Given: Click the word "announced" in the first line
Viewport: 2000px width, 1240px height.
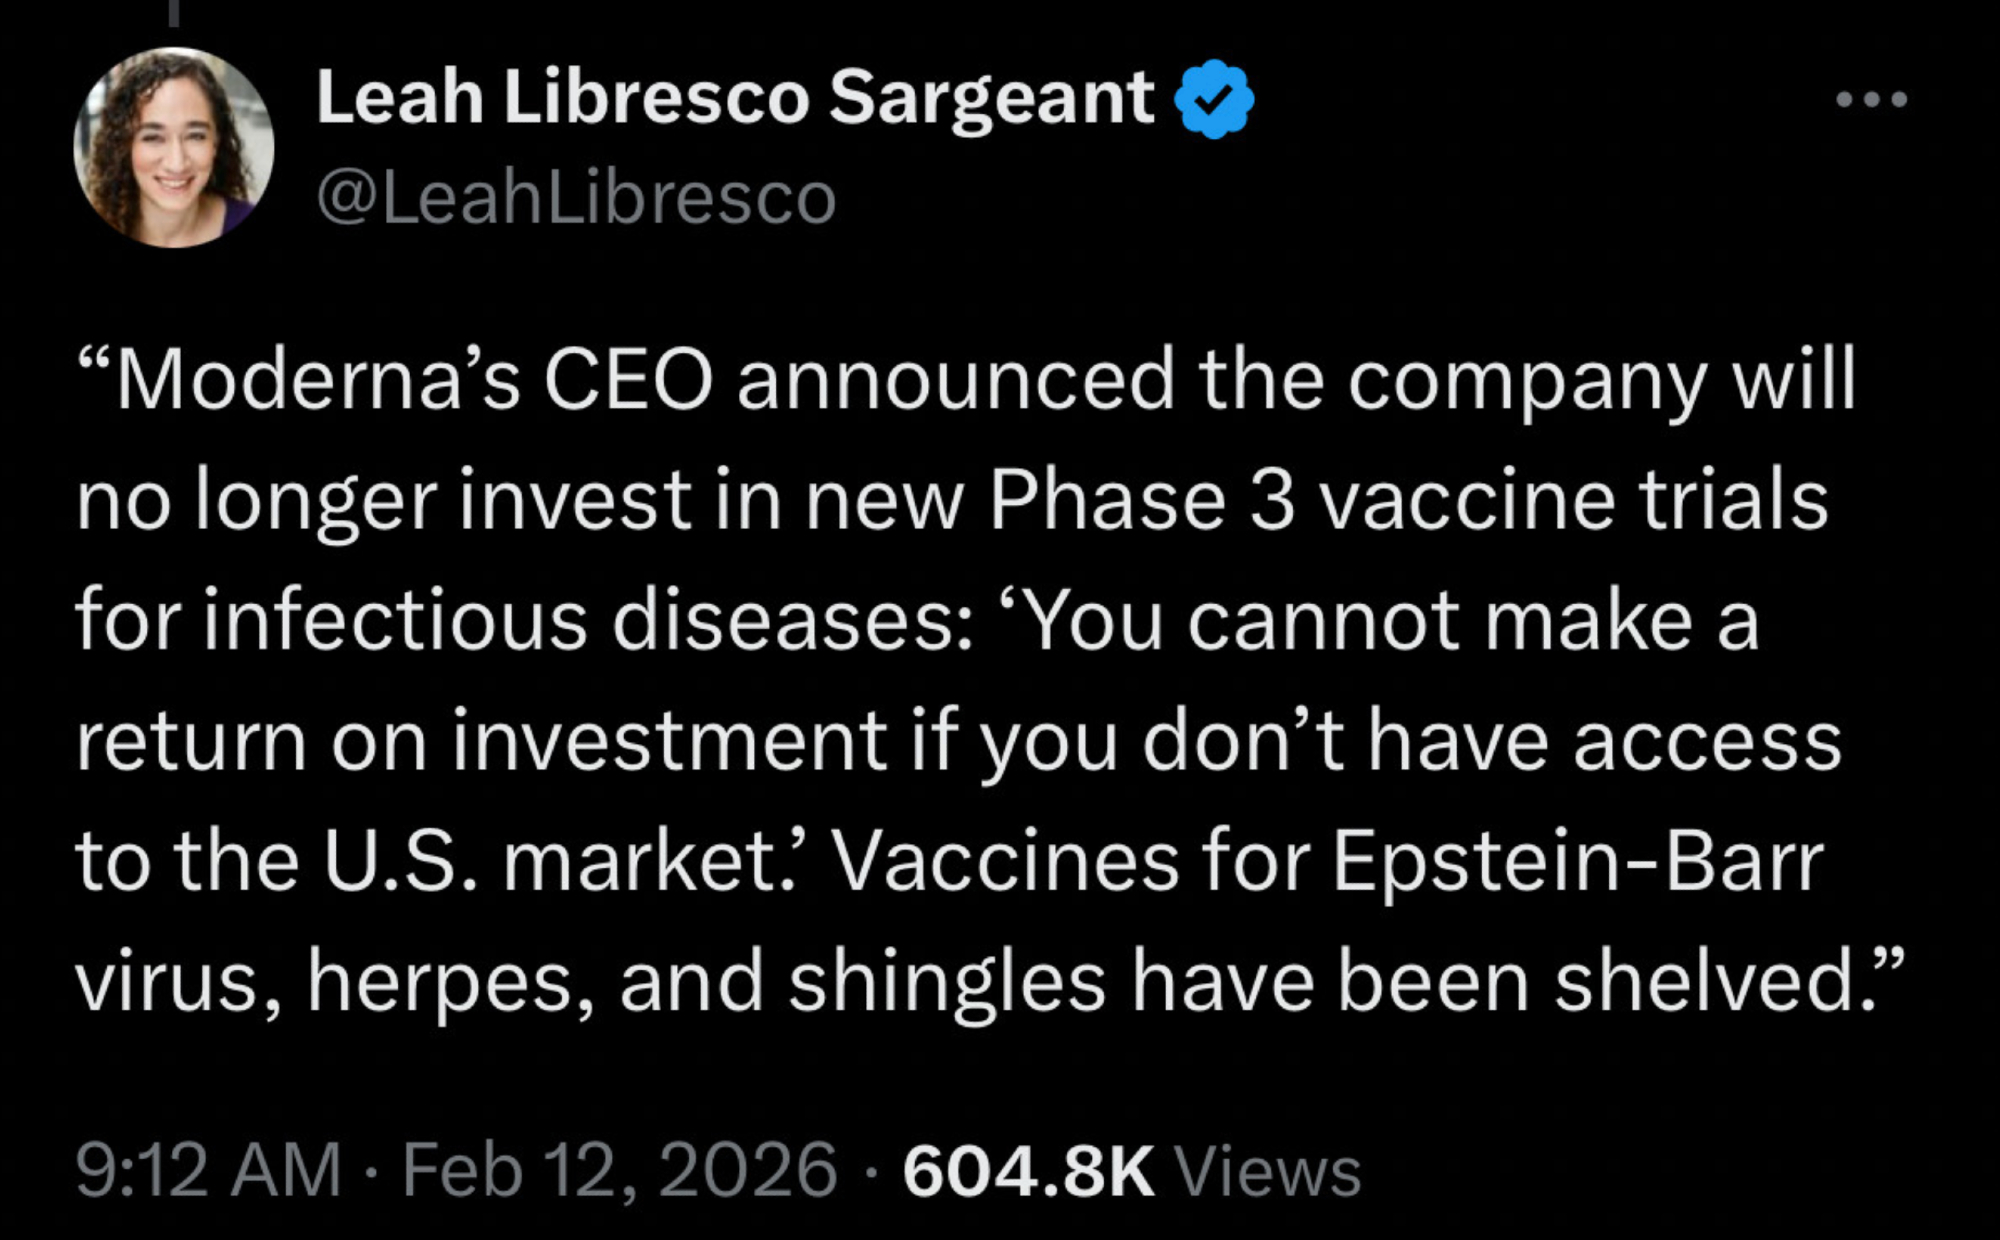Looking at the screenshot, I should pyautogui.click(x=955, y=380).
